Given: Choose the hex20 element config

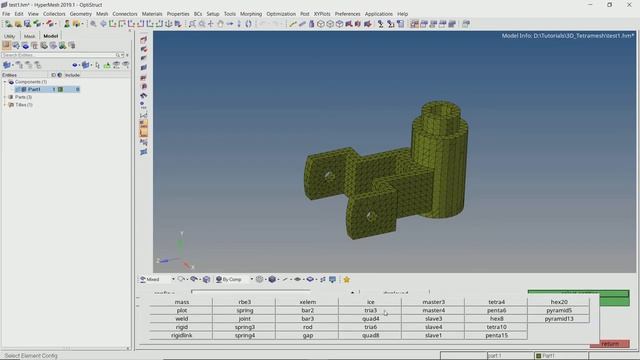Looking at the screenshot, I should (x=559, y=302).
